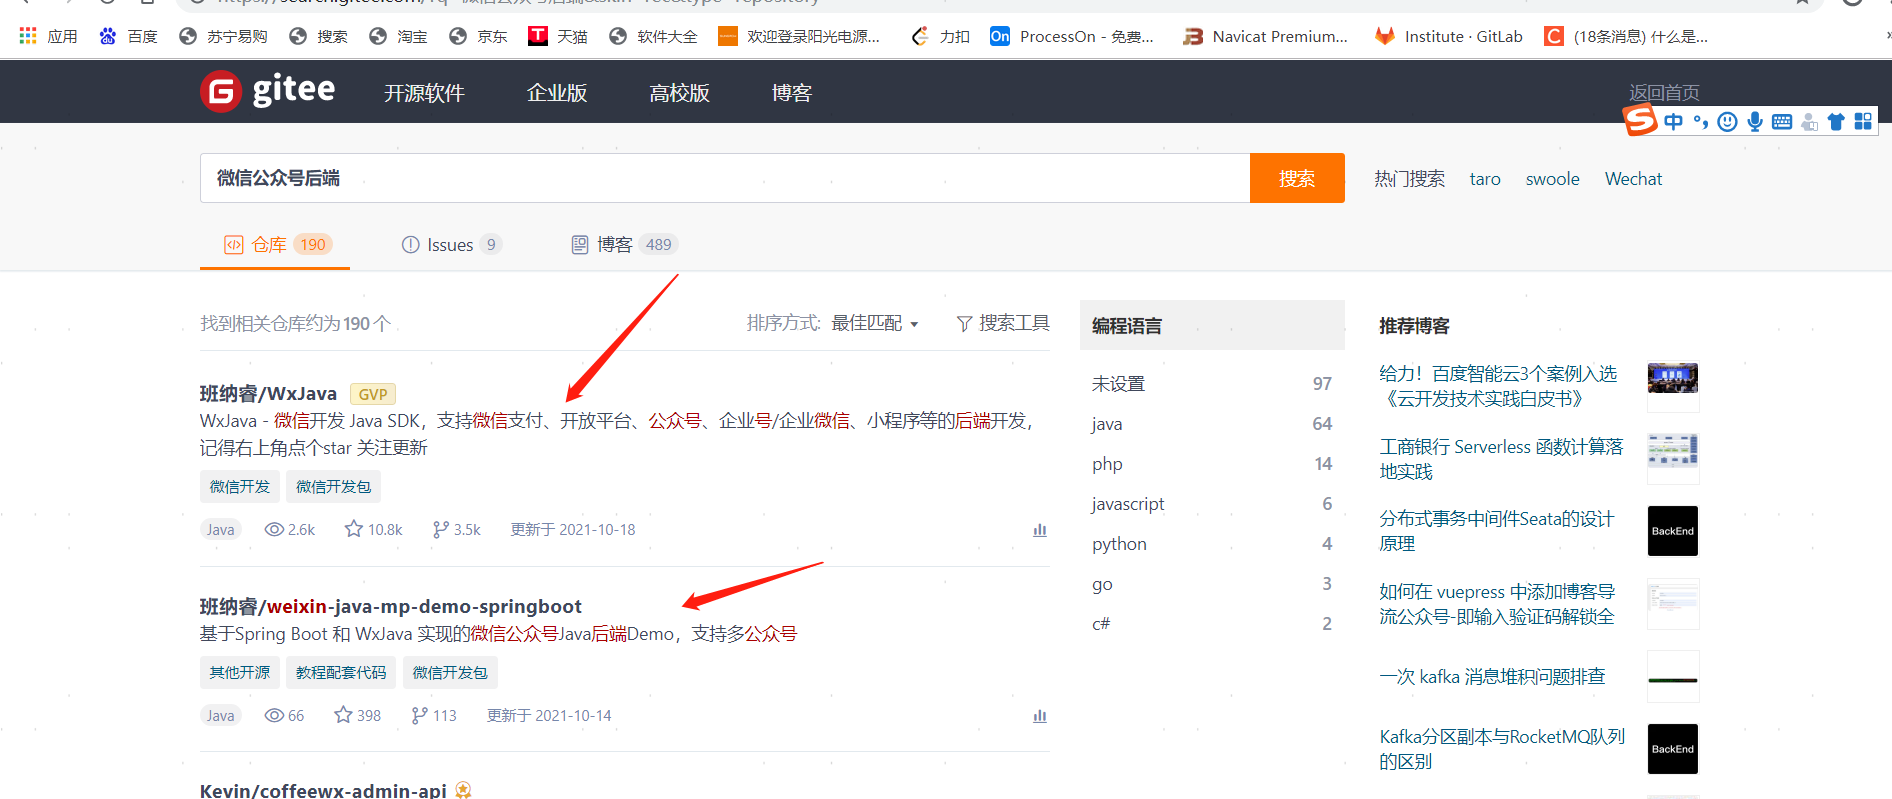
Task: Click the award badge beside coffeewx-admin-api
Action: point(463,790)
